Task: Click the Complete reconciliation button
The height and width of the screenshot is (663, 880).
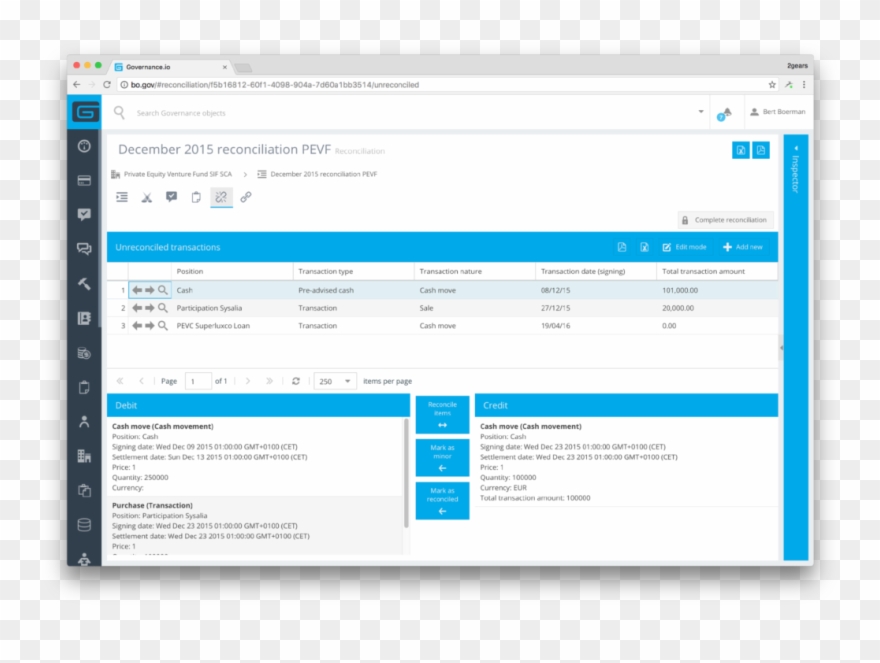Action: click(x=725, y=220)
